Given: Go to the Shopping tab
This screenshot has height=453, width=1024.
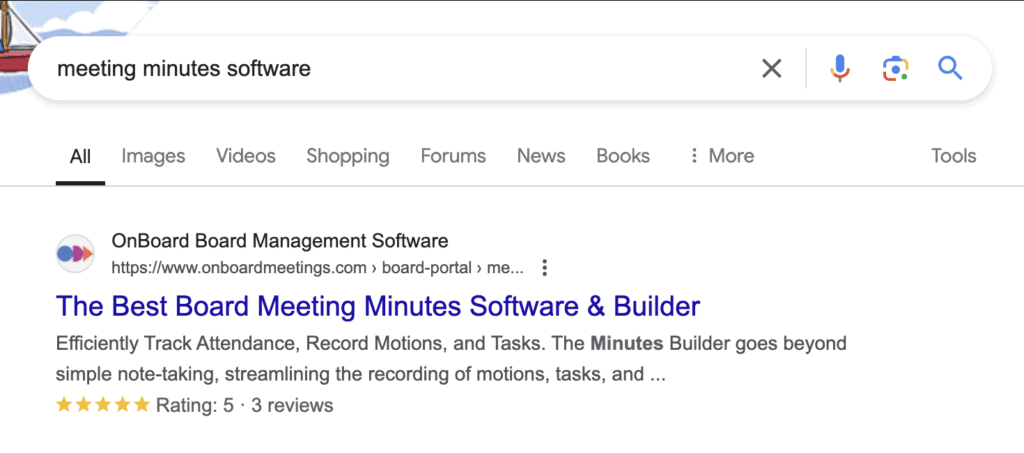Looking at the screenshot, I should coord(347,156).
